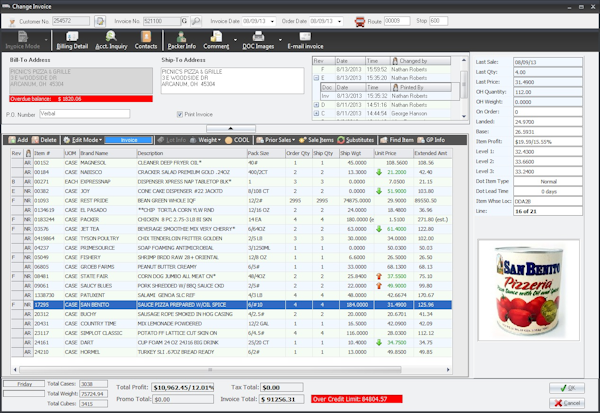Delete the selected line item
This screenshot has width=600, height=413.
tap(44, 140)
